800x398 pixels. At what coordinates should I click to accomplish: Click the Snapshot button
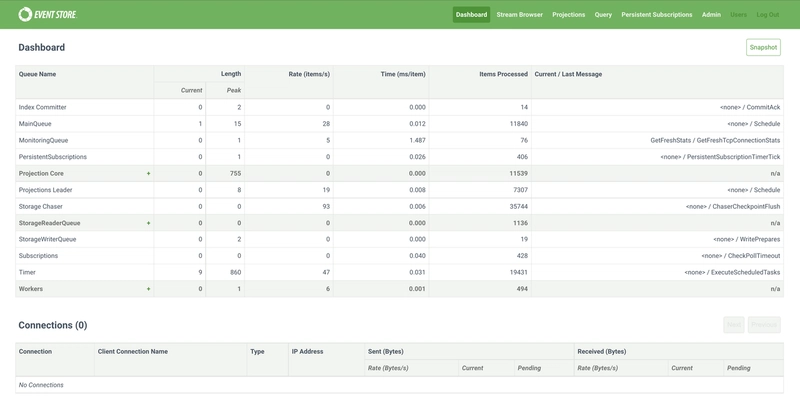[763, 47]
